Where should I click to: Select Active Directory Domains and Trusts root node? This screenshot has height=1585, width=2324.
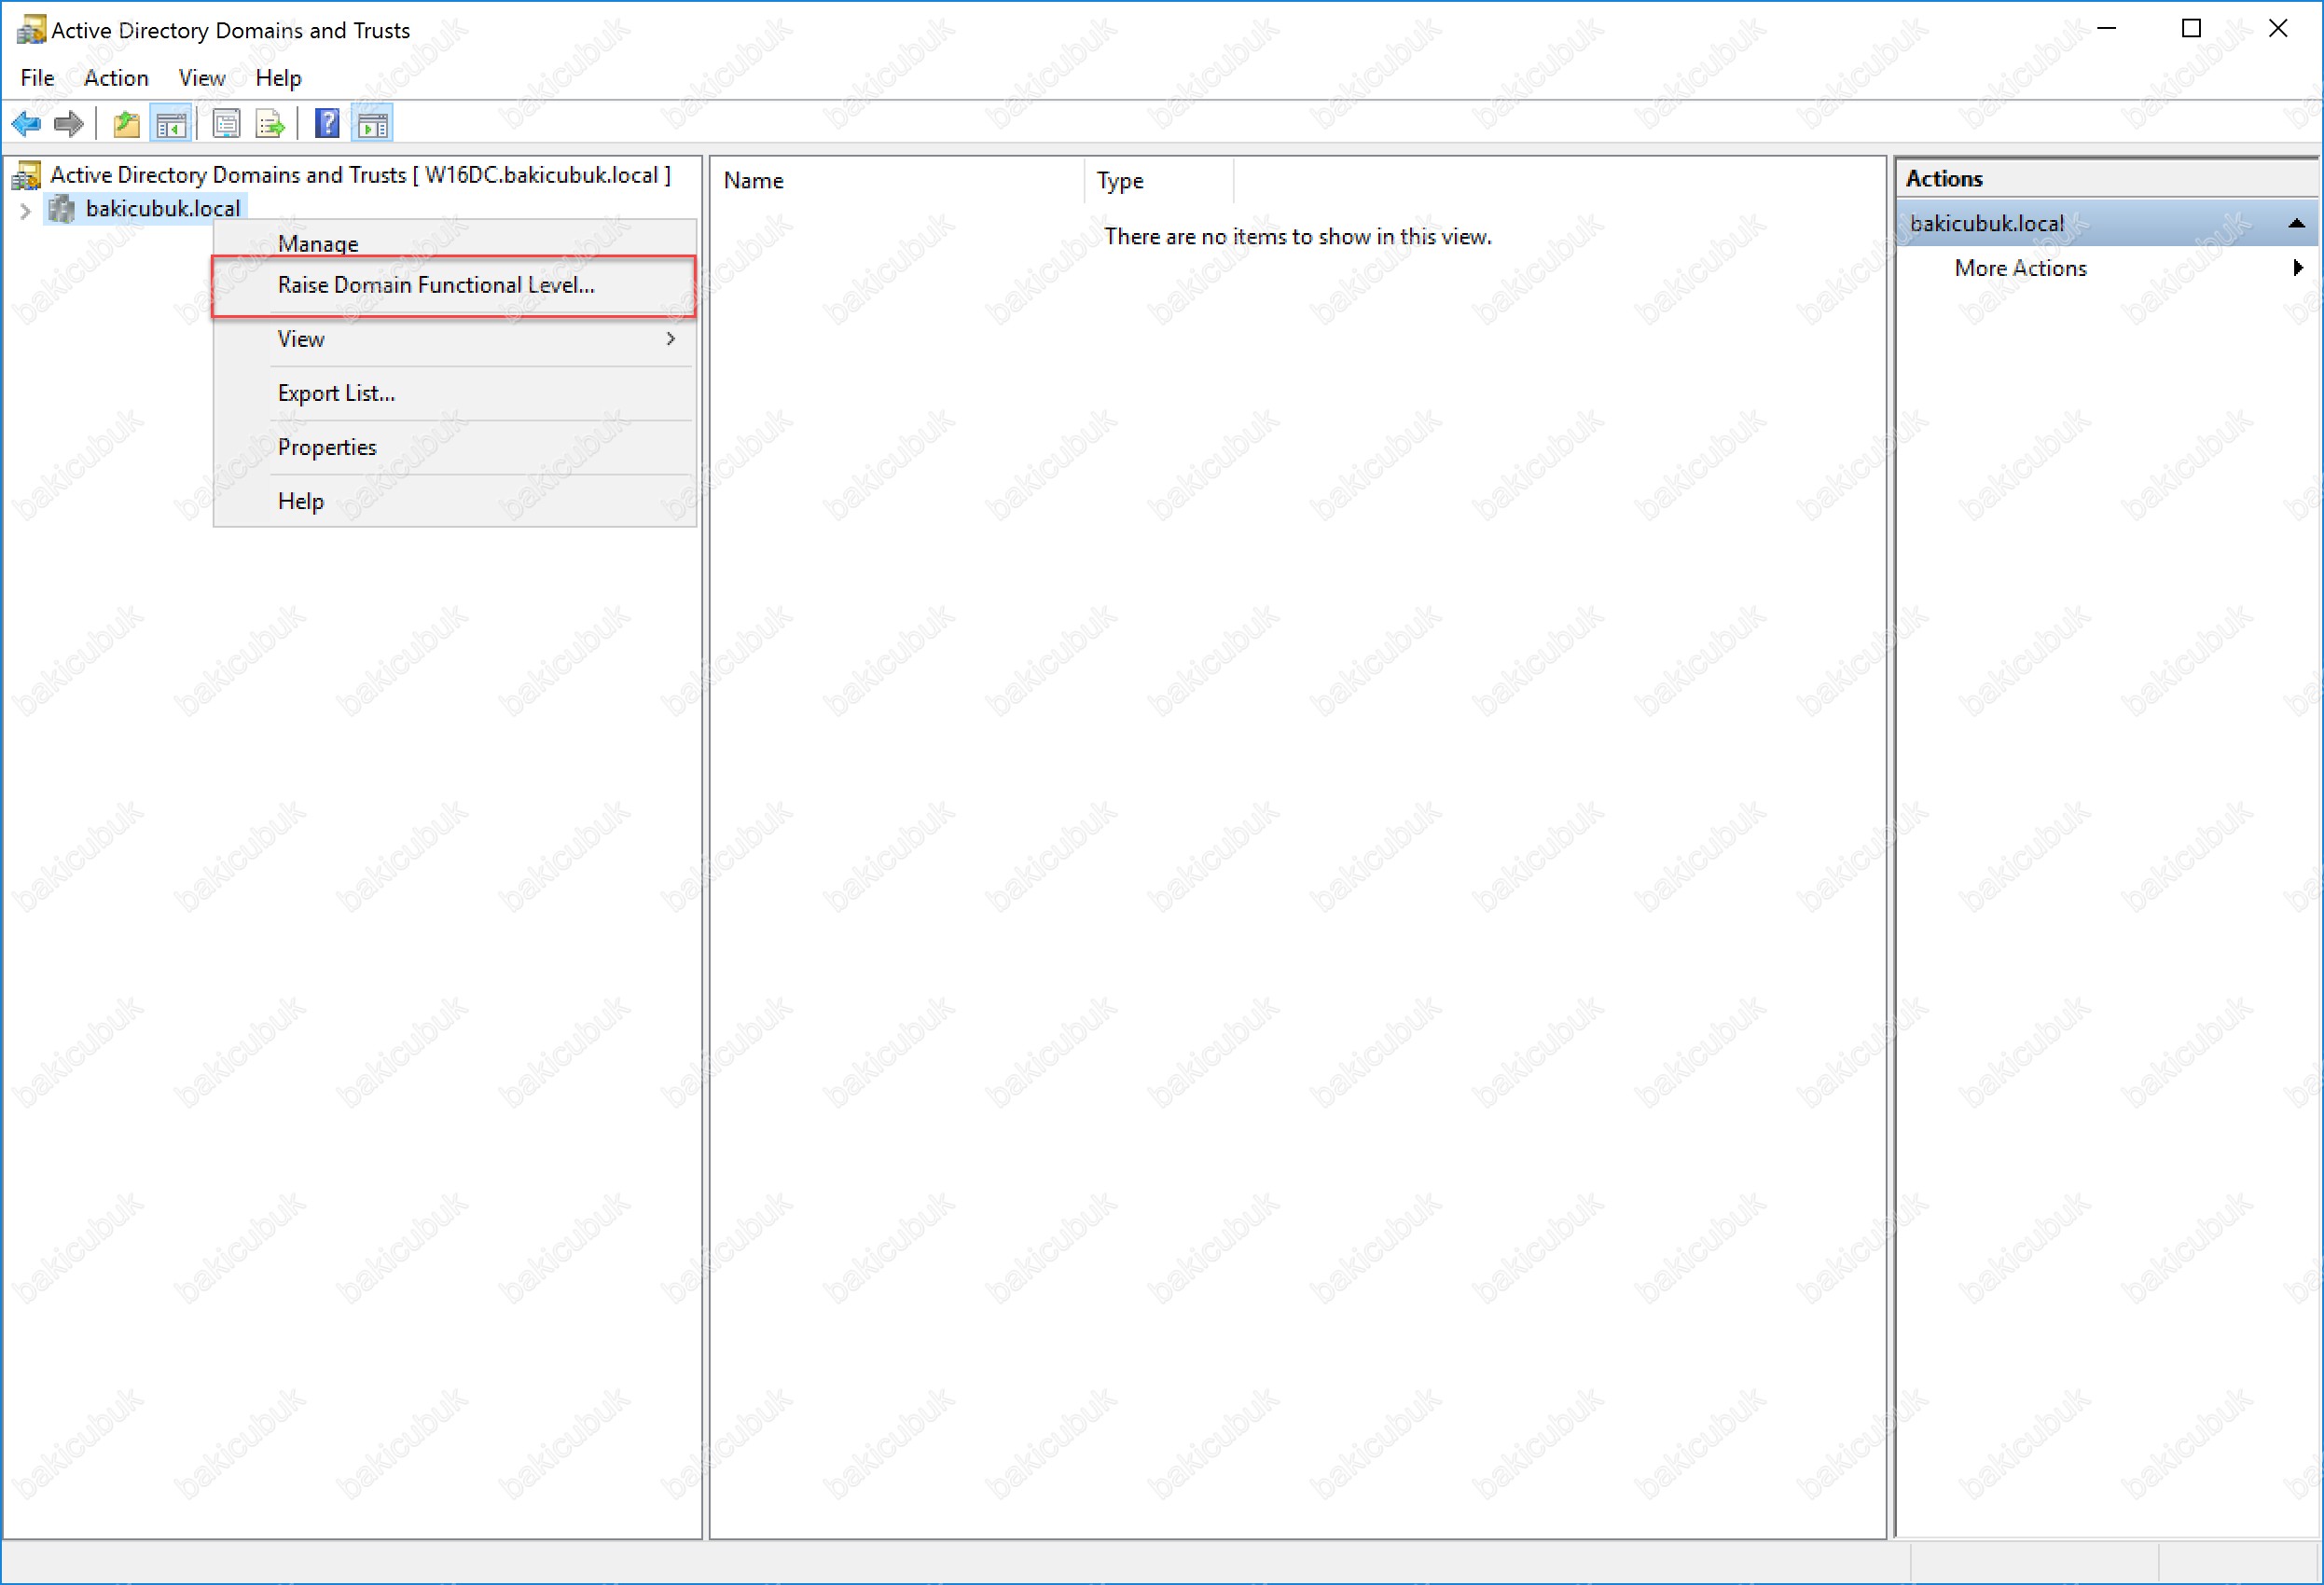click(360, 175)
